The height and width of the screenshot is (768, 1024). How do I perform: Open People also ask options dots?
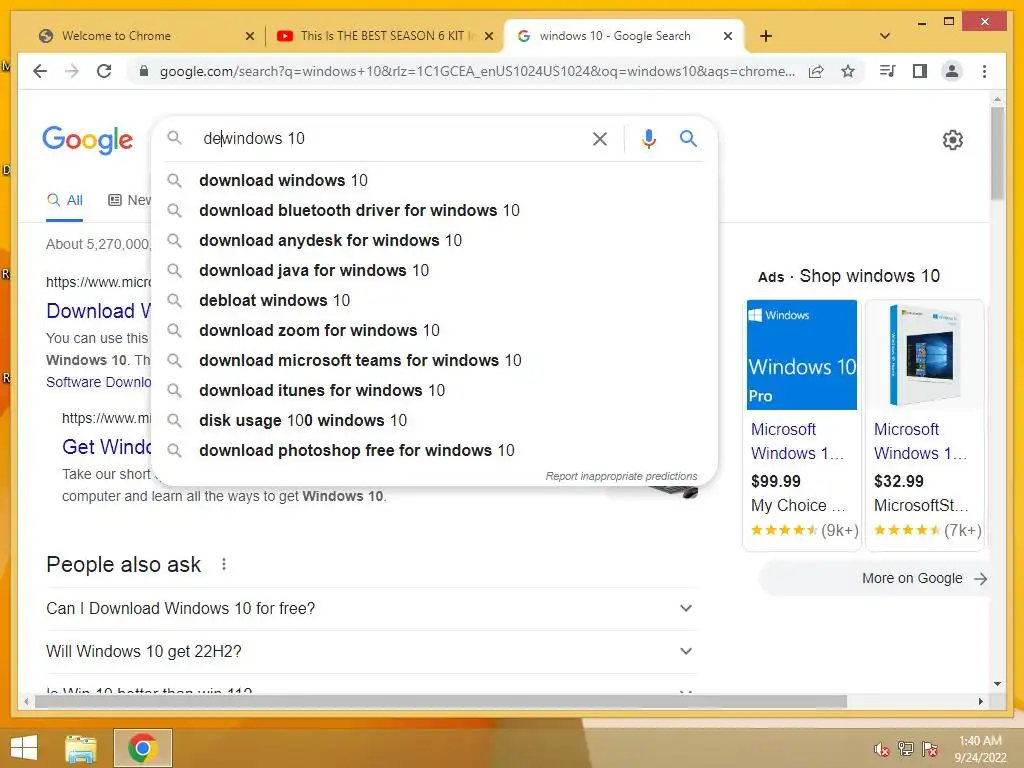(224, 564)
